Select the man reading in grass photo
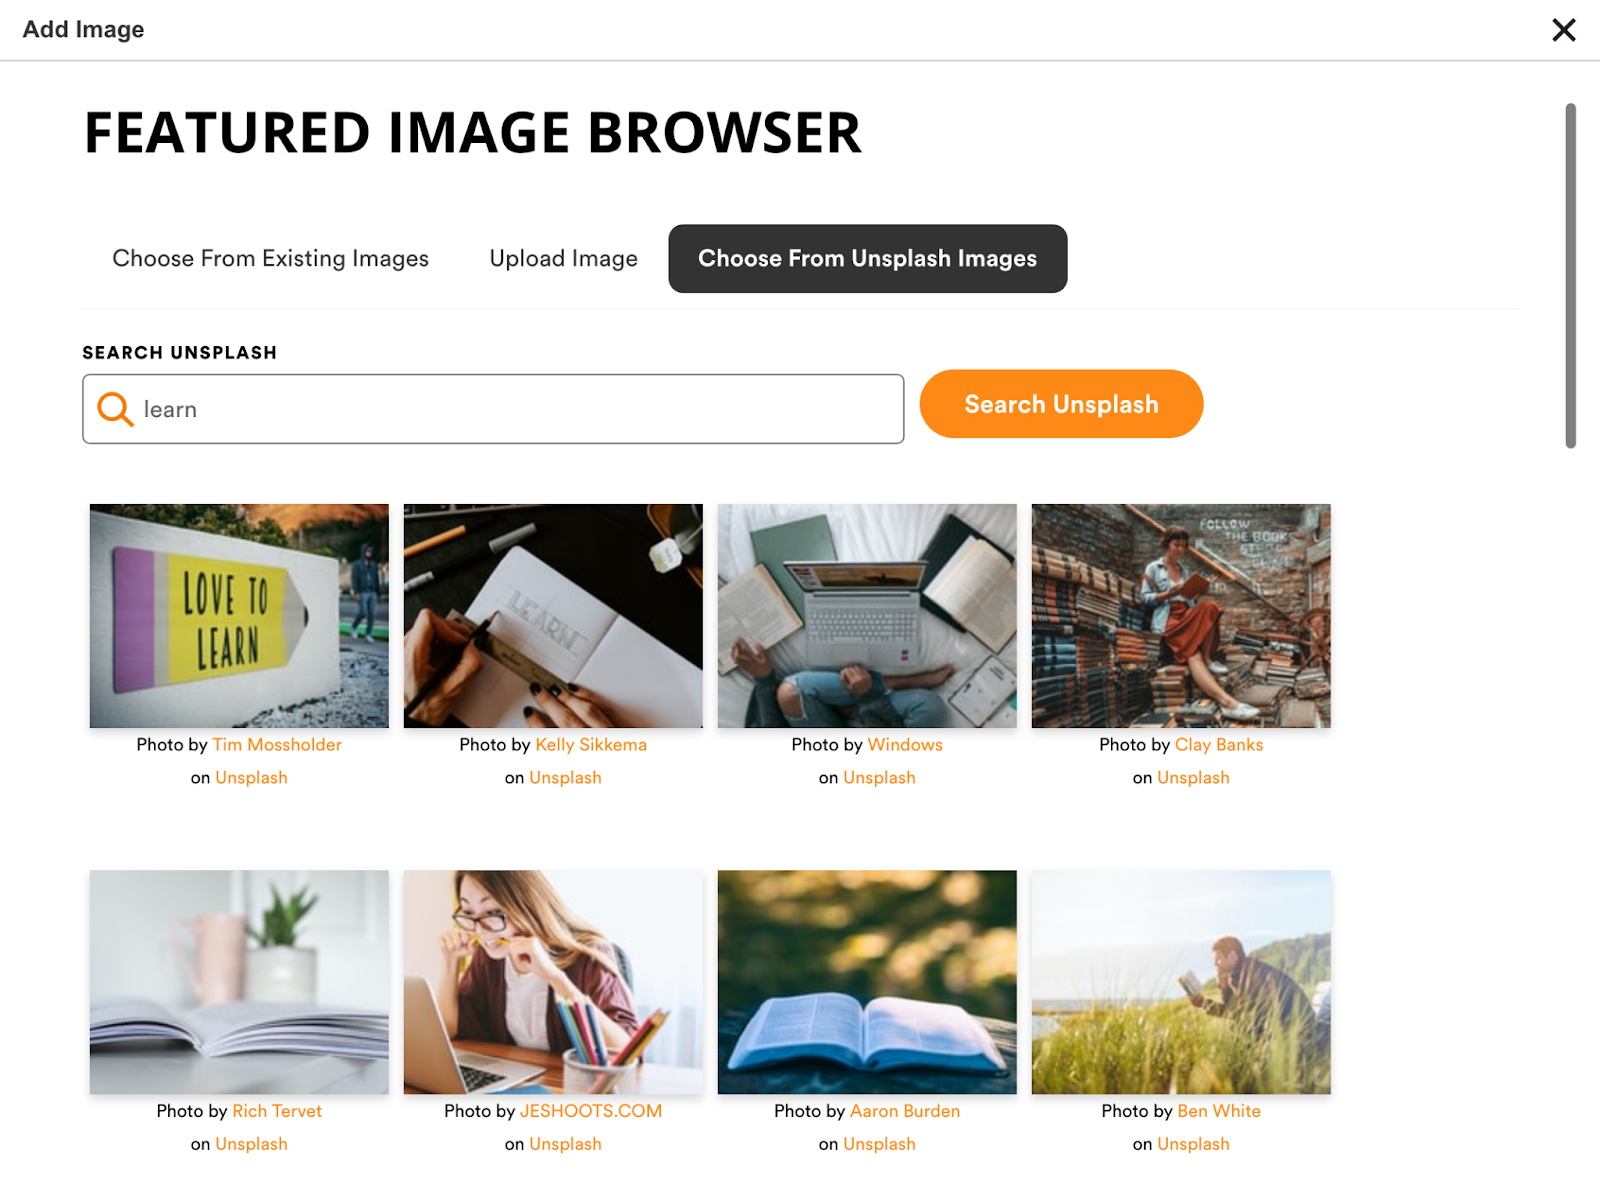The height and width of the screenshot is (1178, 1600). click(1181, 982)
